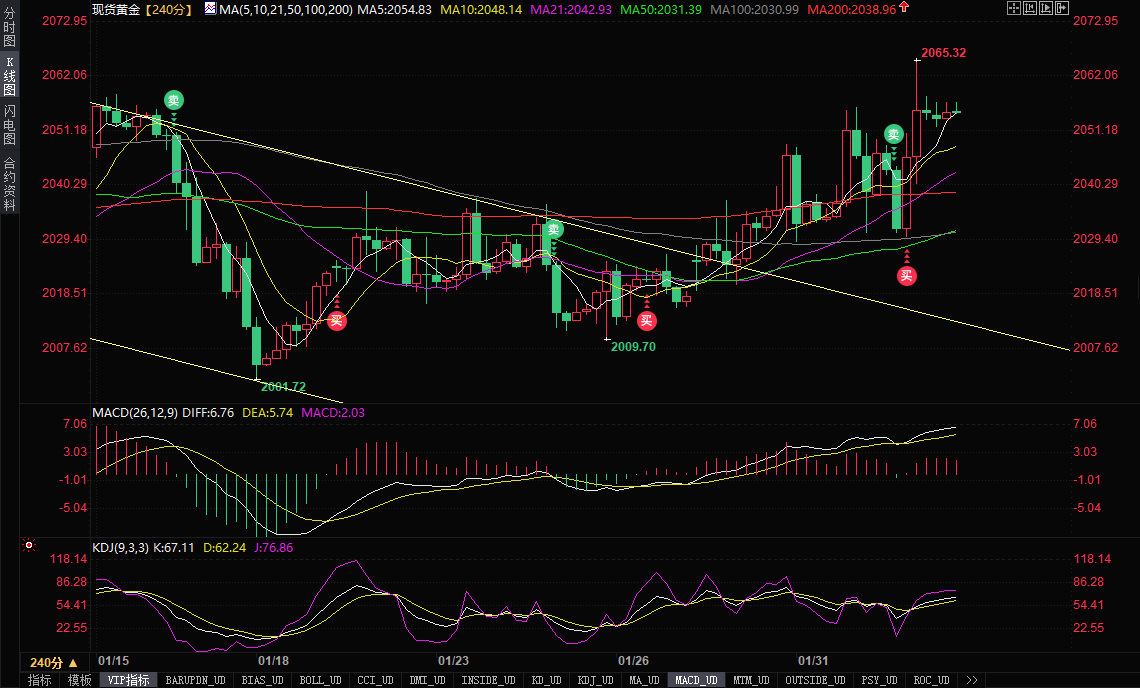
Task: Click the 指标 indicator button
Action: point(39,680)
